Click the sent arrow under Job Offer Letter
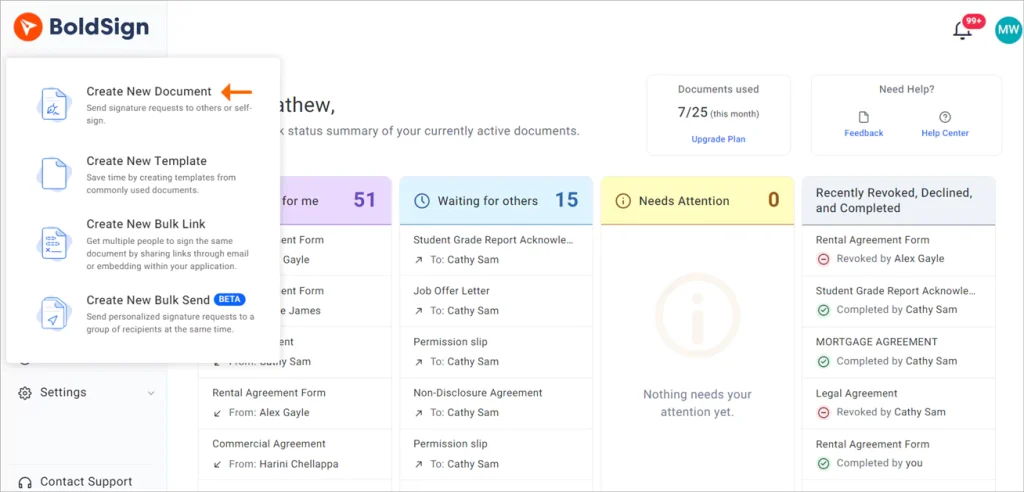This screenshot has width=1024, height=492. (x=418, y=311)
